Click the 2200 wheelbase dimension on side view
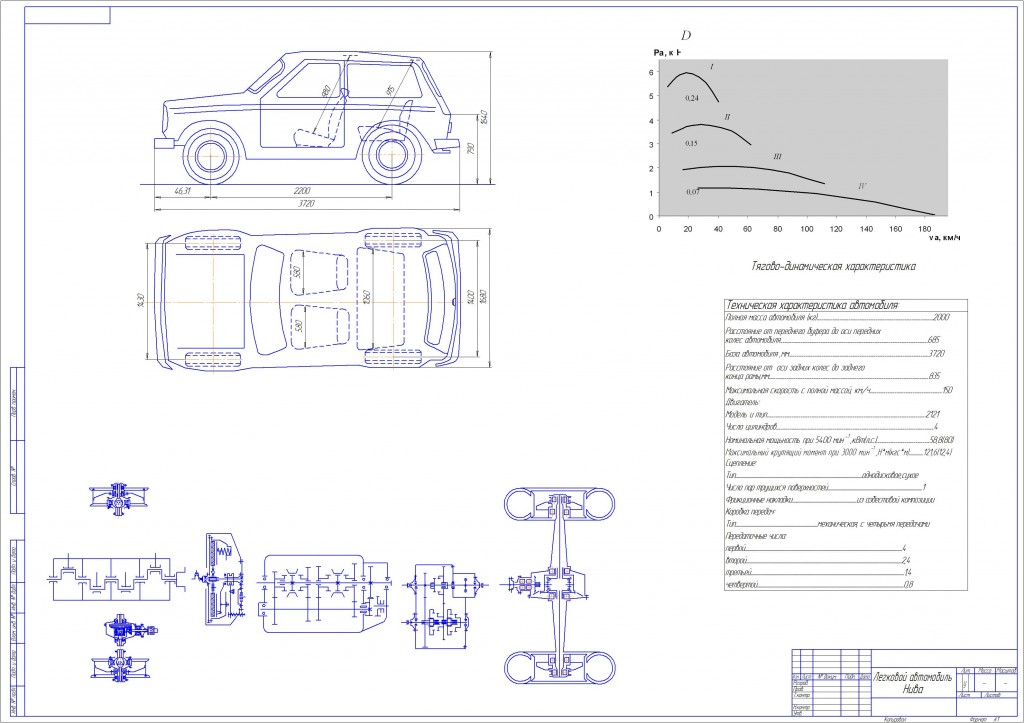Screen dimensions: 1024x723 click(301, 191)
